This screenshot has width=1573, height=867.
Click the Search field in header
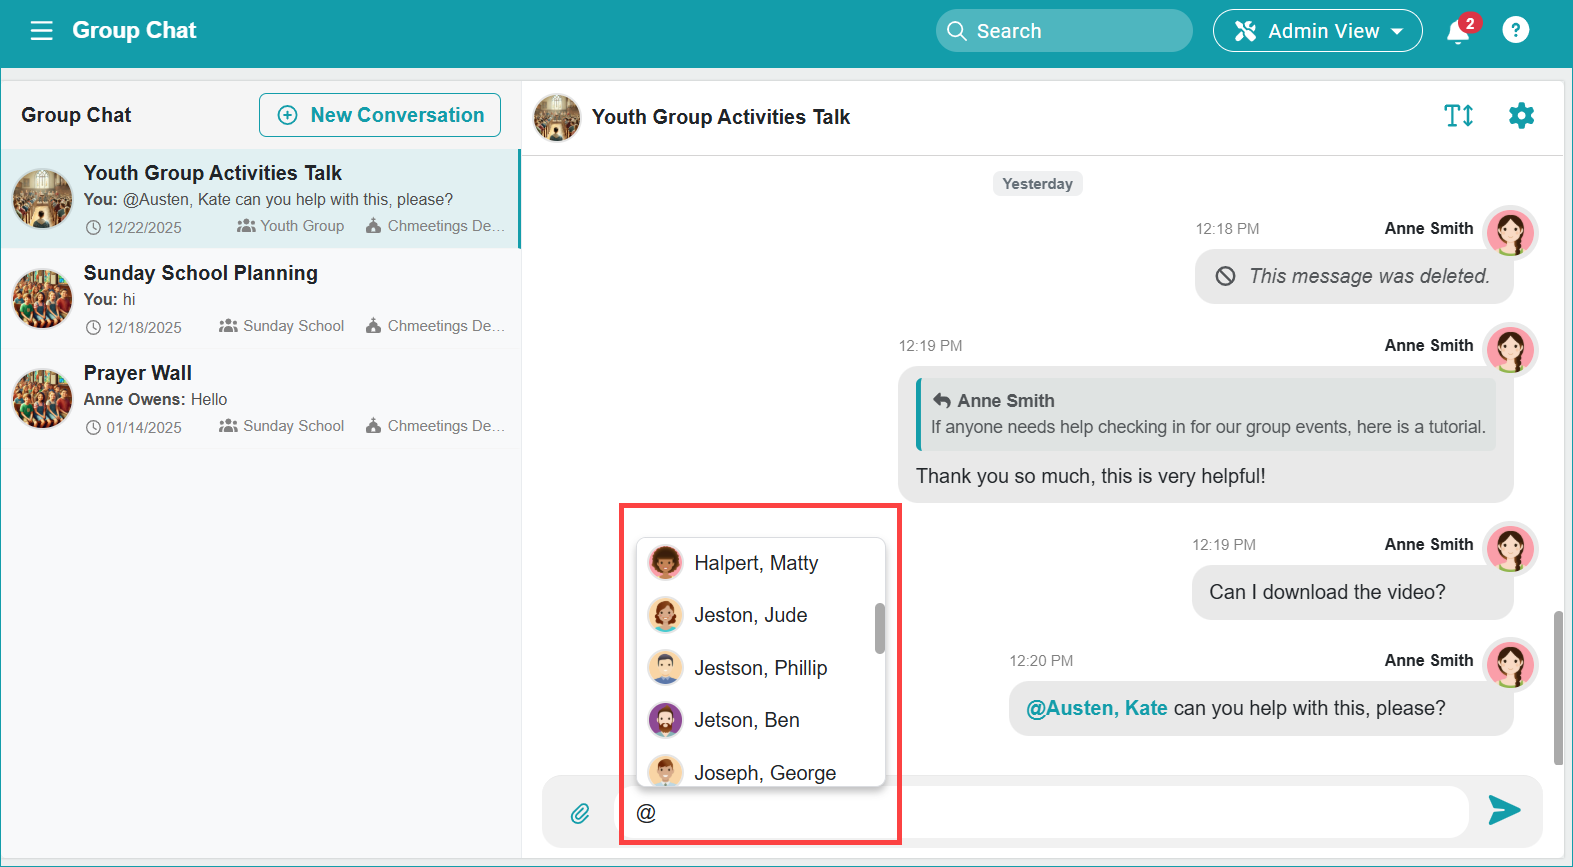[1063, 31]
